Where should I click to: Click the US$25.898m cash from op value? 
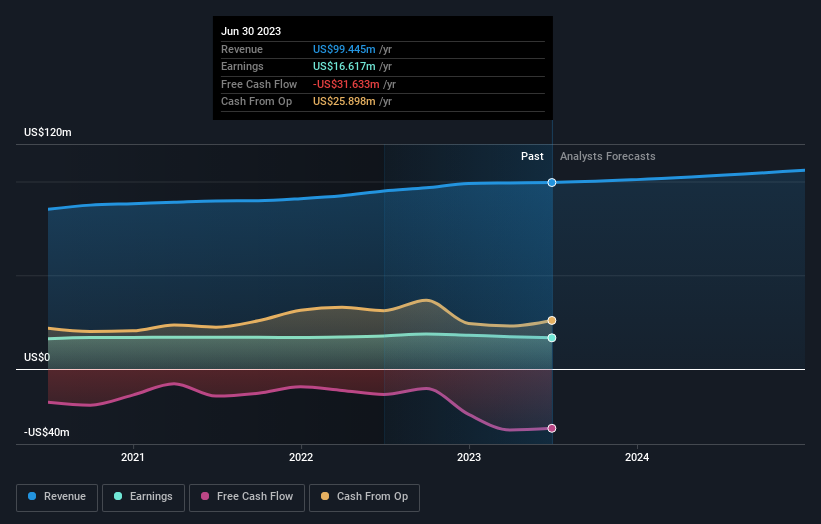[344, 102]
